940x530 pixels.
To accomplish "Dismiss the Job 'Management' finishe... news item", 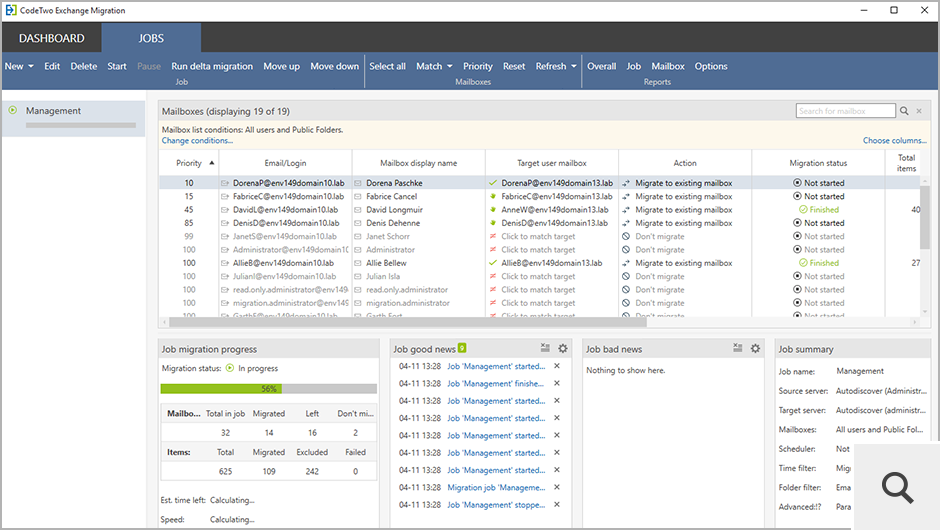I will (x=557, y=383).
